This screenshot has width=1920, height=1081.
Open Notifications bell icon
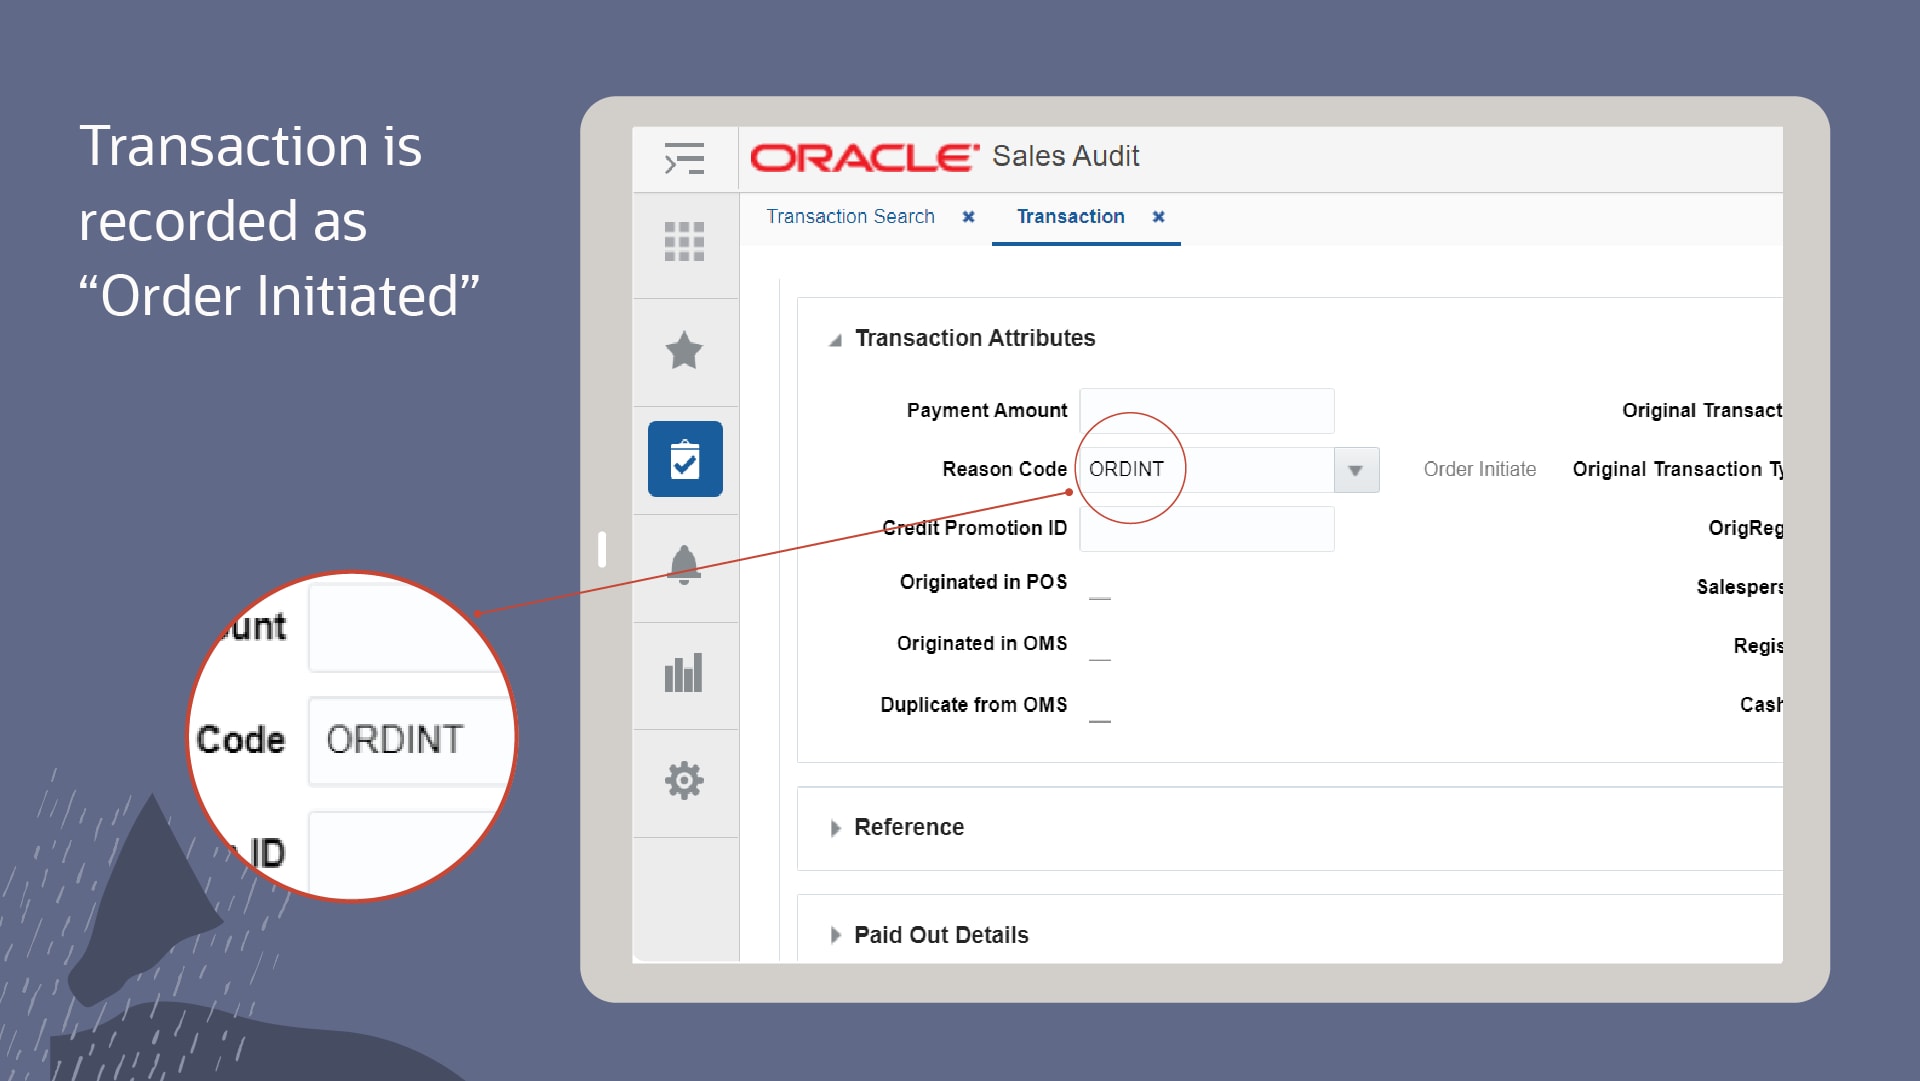[684, 565]
